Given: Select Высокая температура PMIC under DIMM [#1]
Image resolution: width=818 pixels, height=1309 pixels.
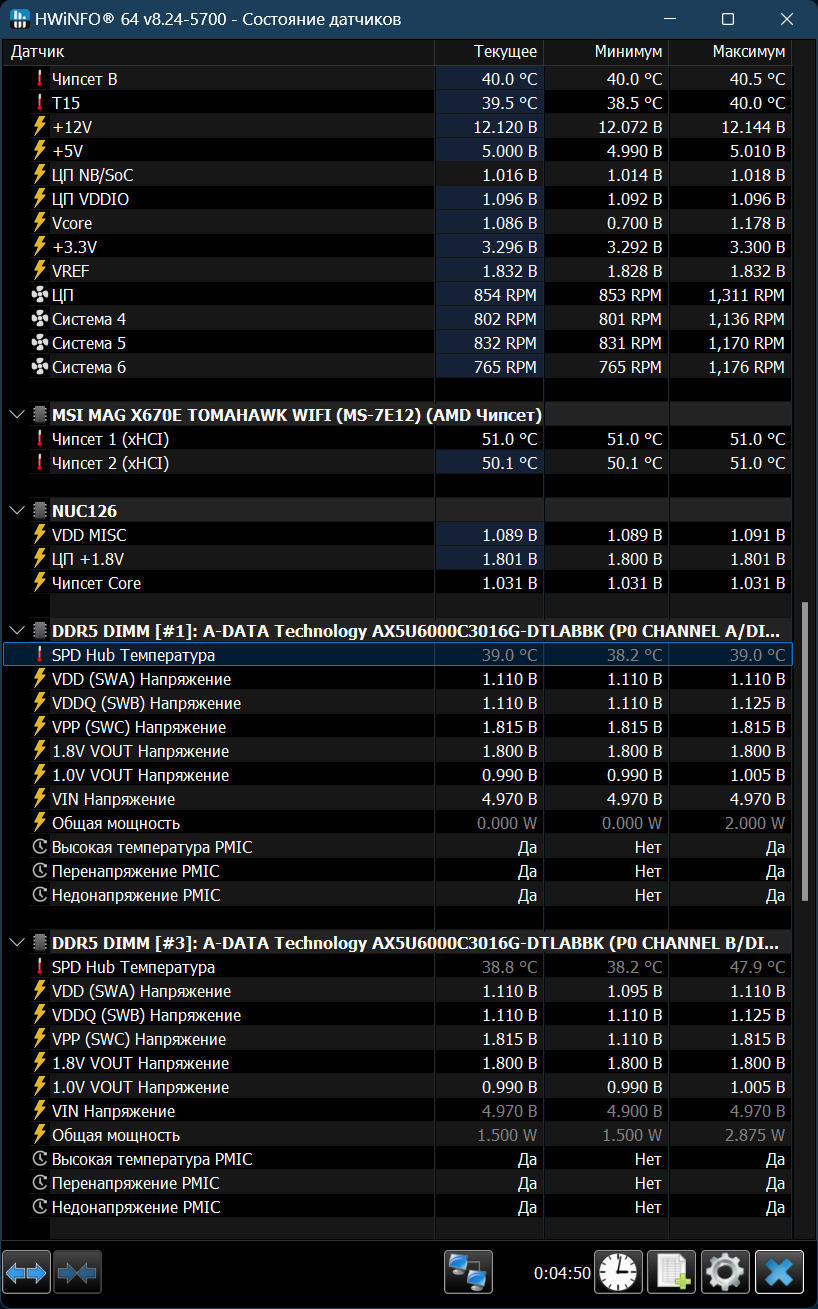Looking at the screenshot, I should point(398,847).
